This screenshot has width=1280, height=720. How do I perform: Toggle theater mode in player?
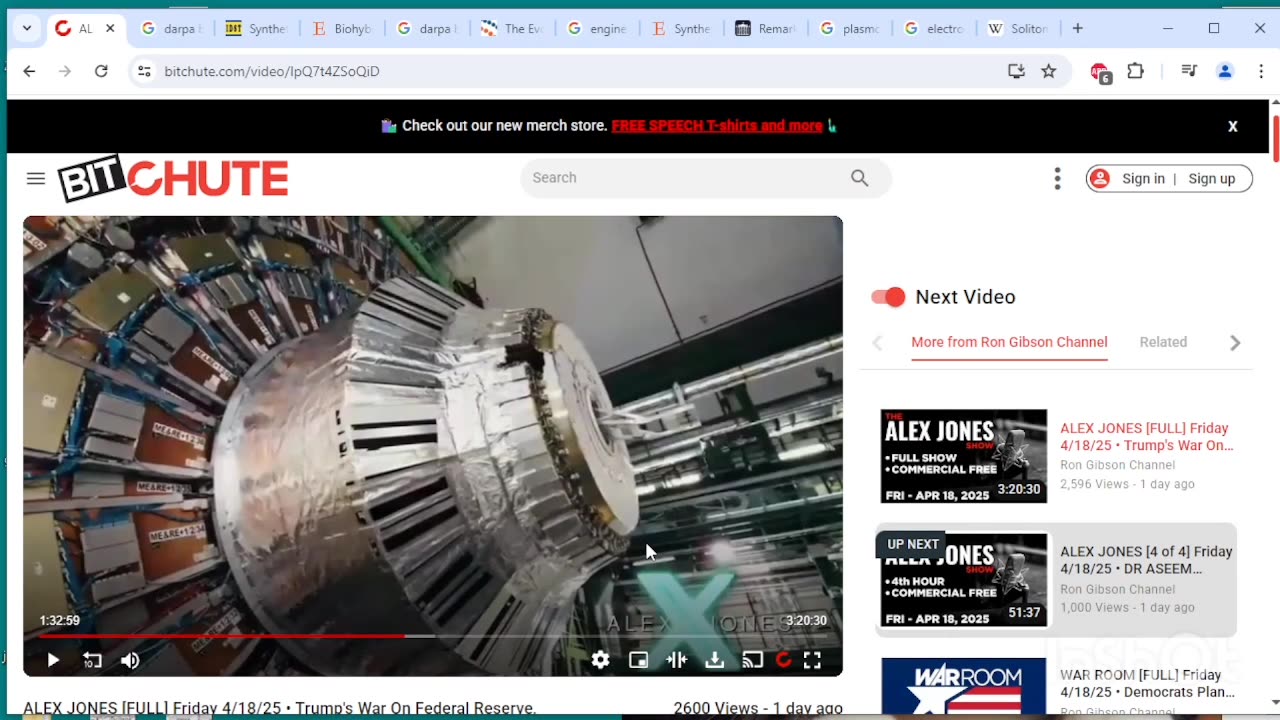tap(677, 660)
